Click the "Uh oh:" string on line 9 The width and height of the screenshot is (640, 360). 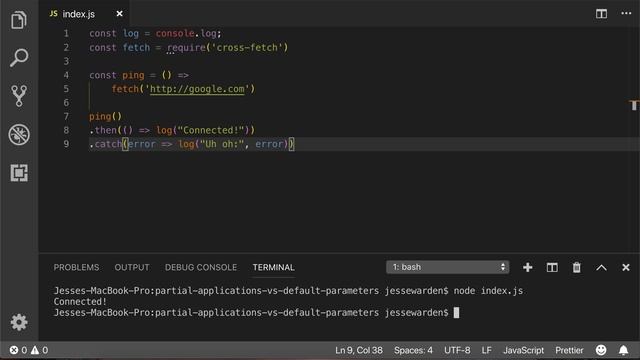pos(222,144)
